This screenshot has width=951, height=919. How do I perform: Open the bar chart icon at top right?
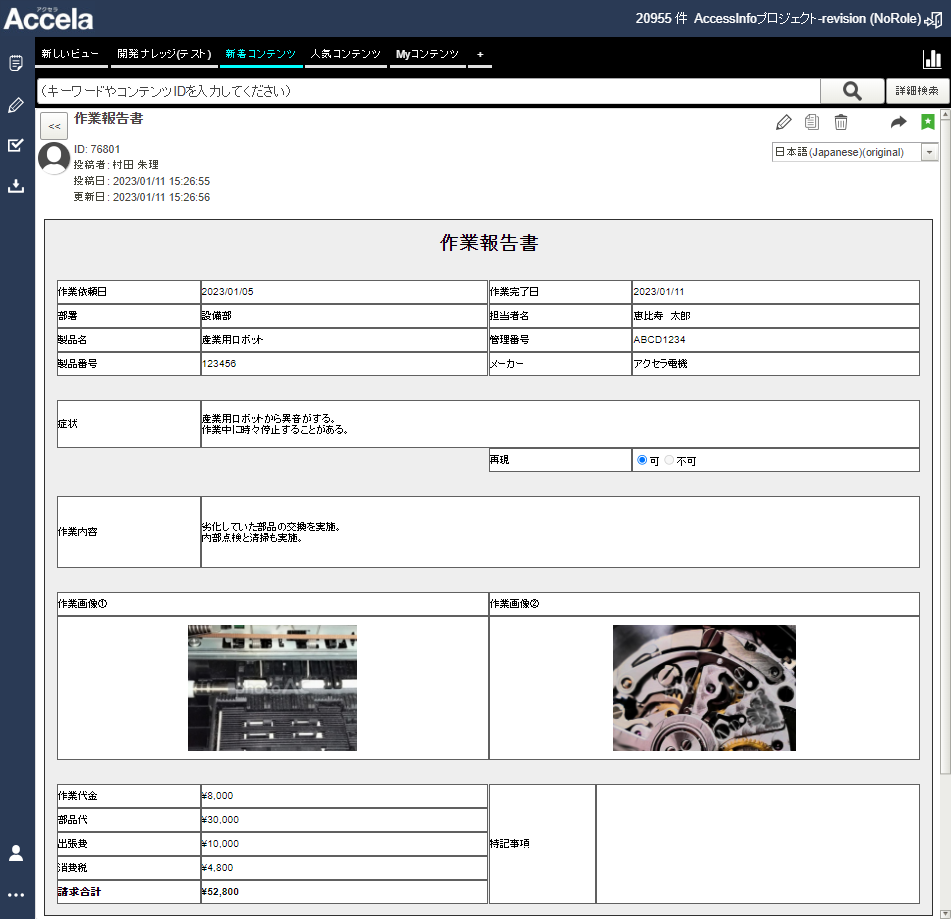pos(931,58)
